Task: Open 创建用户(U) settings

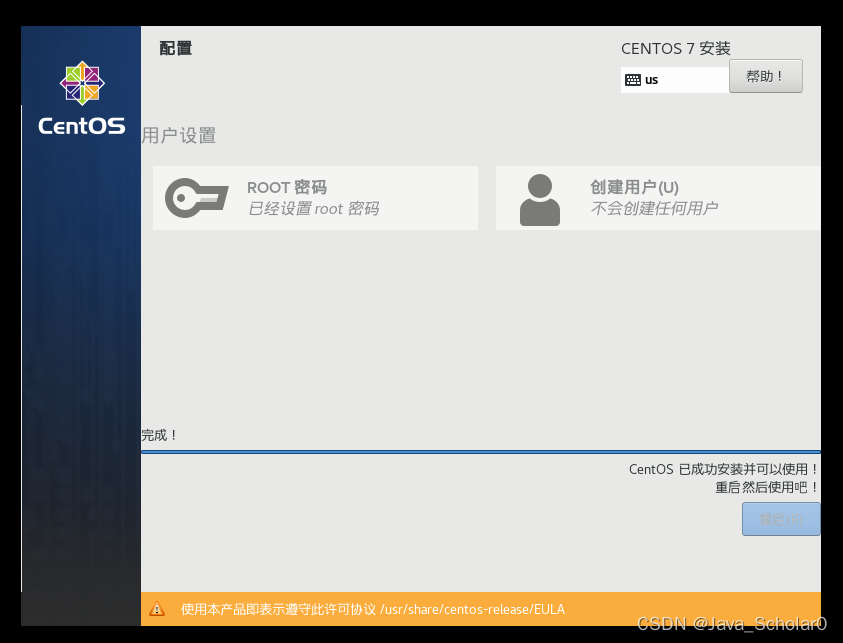Action: 658,198
